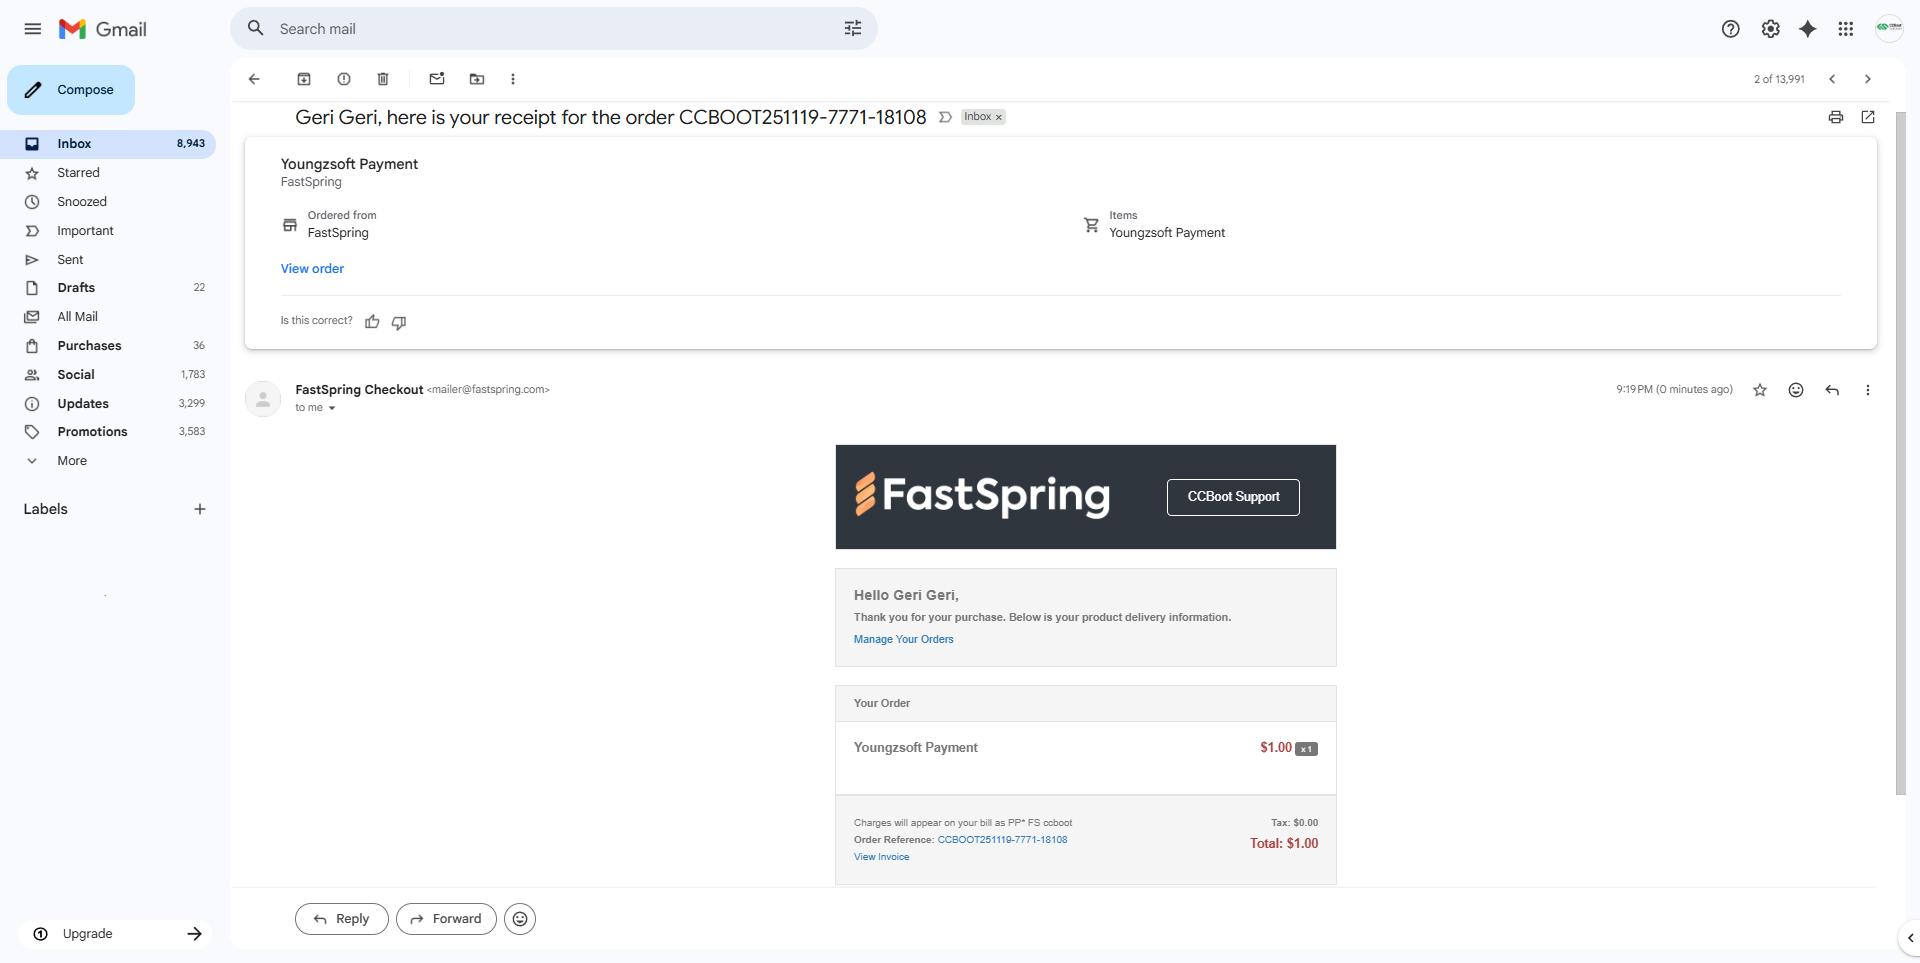Screen dimensions: 1920x963
Task: Give thumbs down on order summary correctness
Action: click(398, 322)
